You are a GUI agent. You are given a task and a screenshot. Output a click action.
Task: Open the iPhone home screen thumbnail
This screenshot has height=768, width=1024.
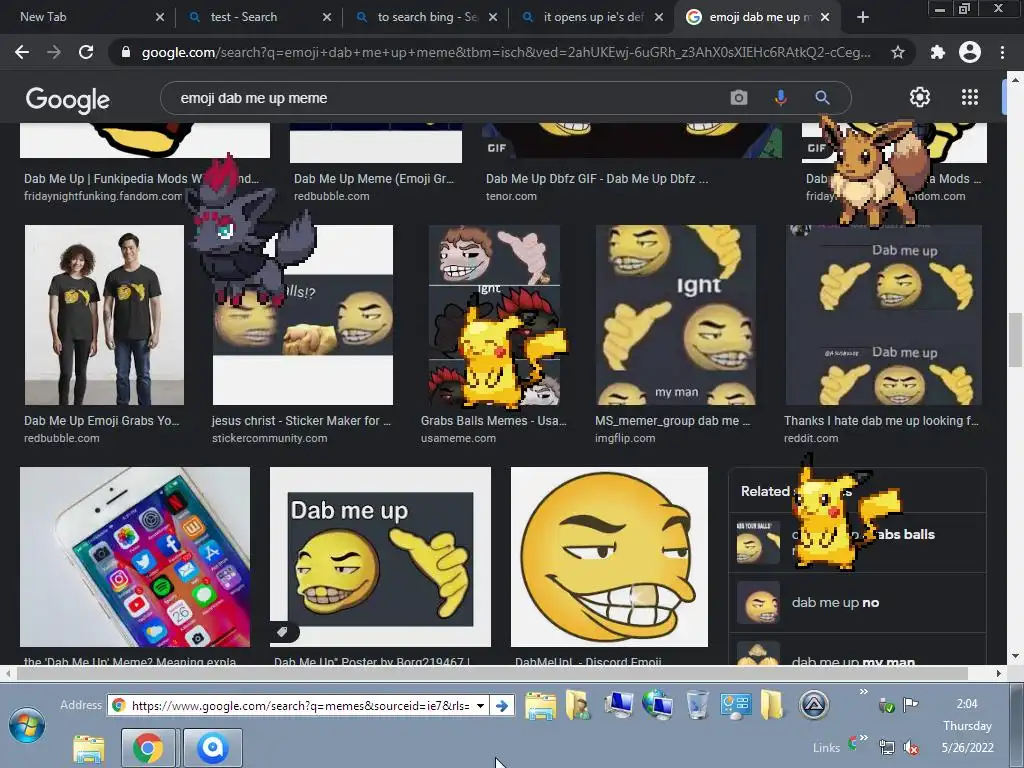click(x=135, y=556)
